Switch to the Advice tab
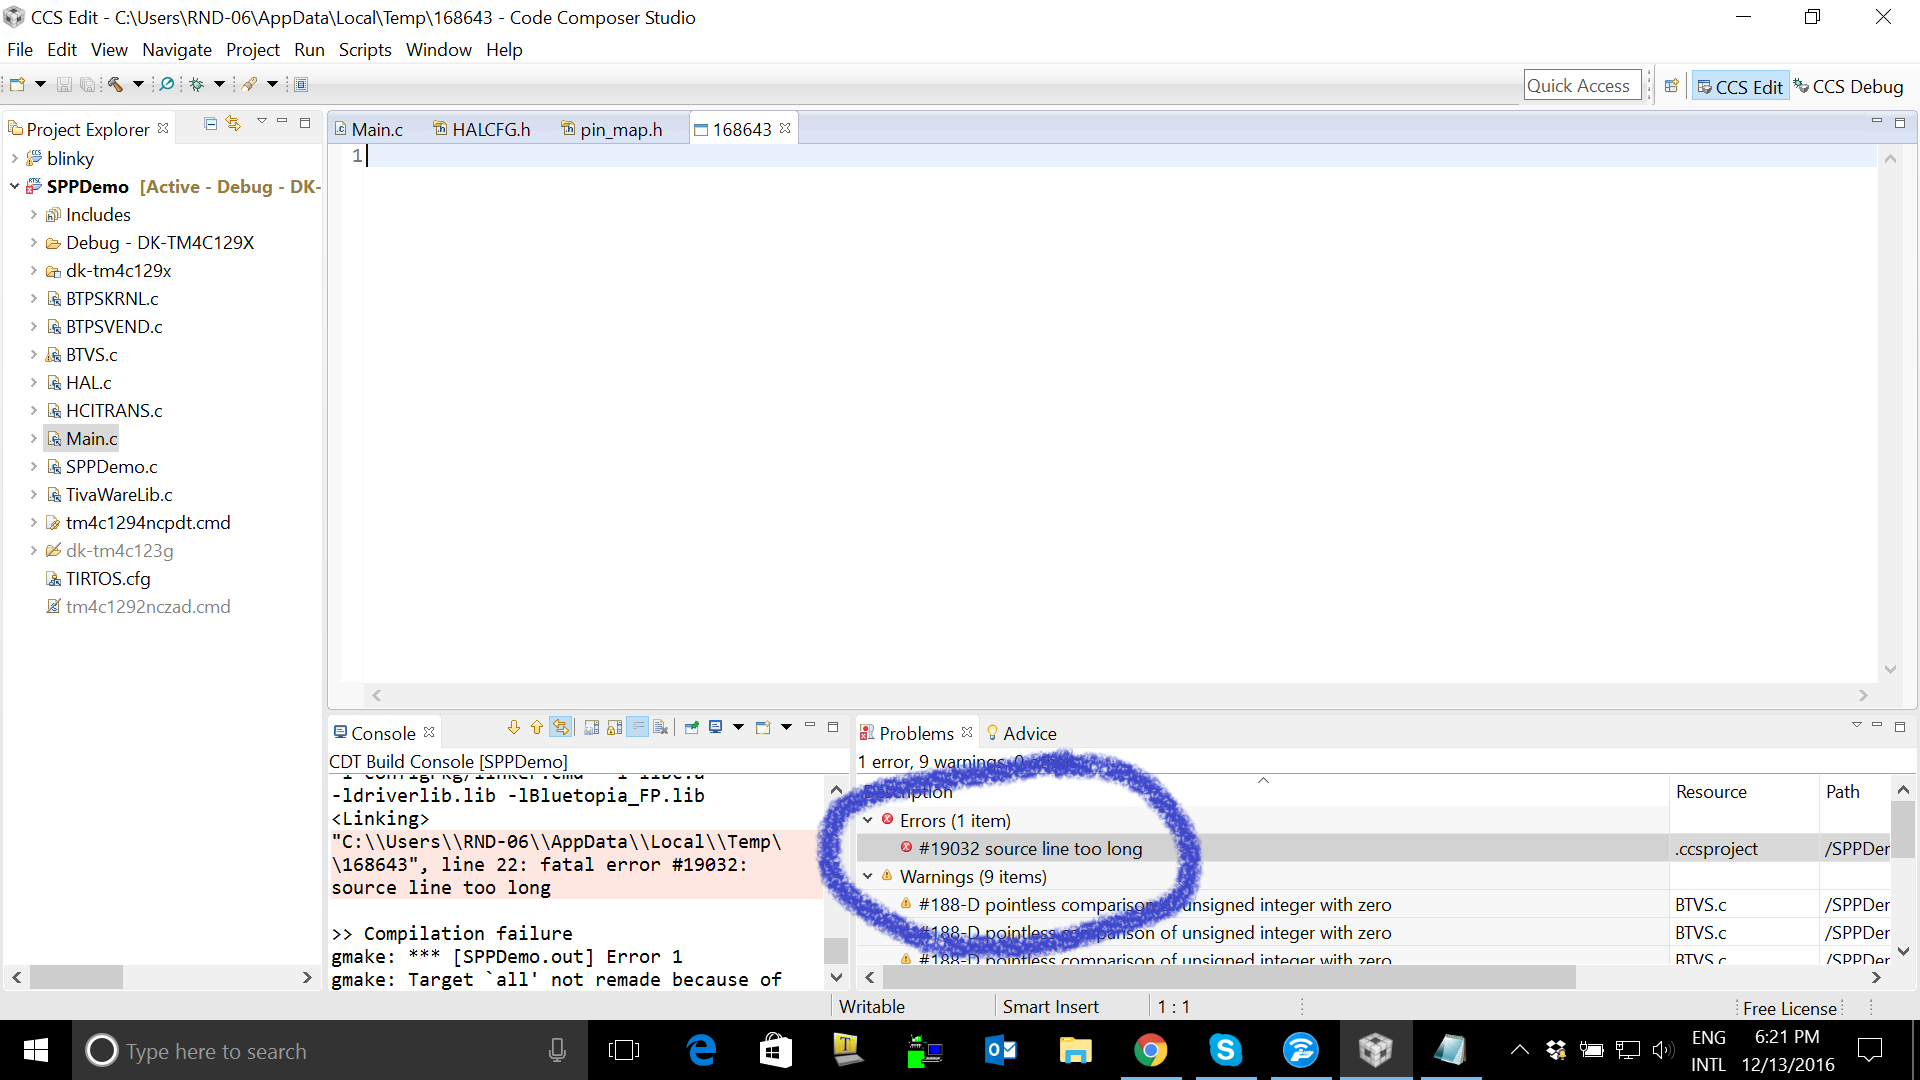The width and height of the screenshot is (1920, 1080). [x=1021, y=733]
